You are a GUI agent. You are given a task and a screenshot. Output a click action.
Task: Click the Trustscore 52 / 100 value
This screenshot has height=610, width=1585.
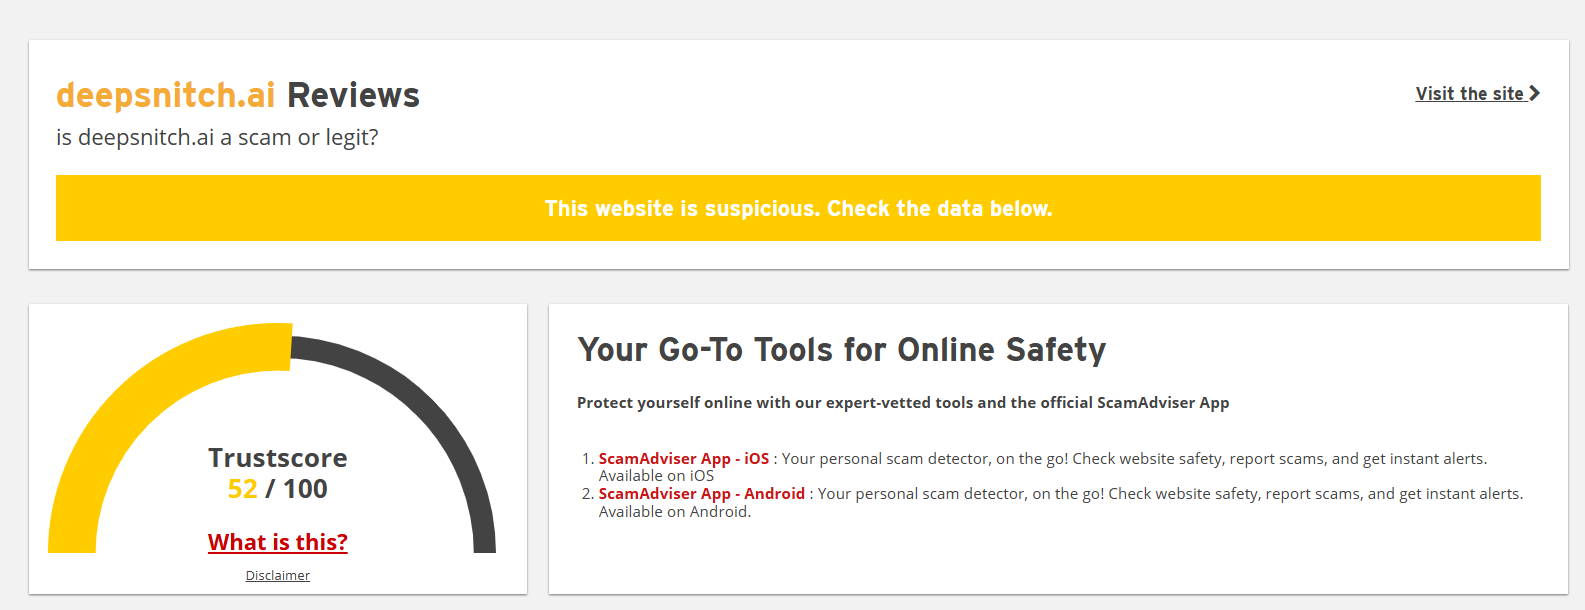coord(278,489)
